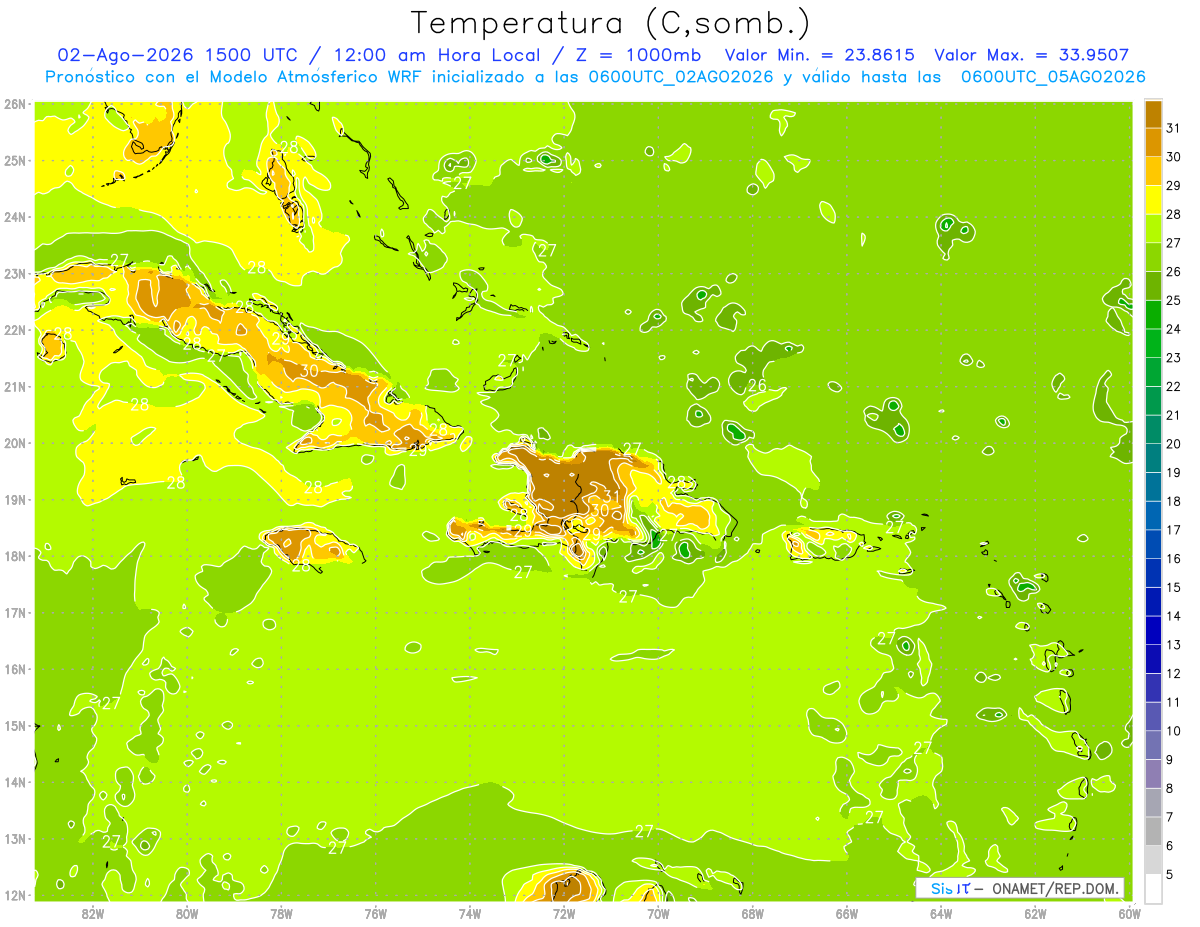Click the "74W" longitude axis label
1200x927 pixels.
470,913
